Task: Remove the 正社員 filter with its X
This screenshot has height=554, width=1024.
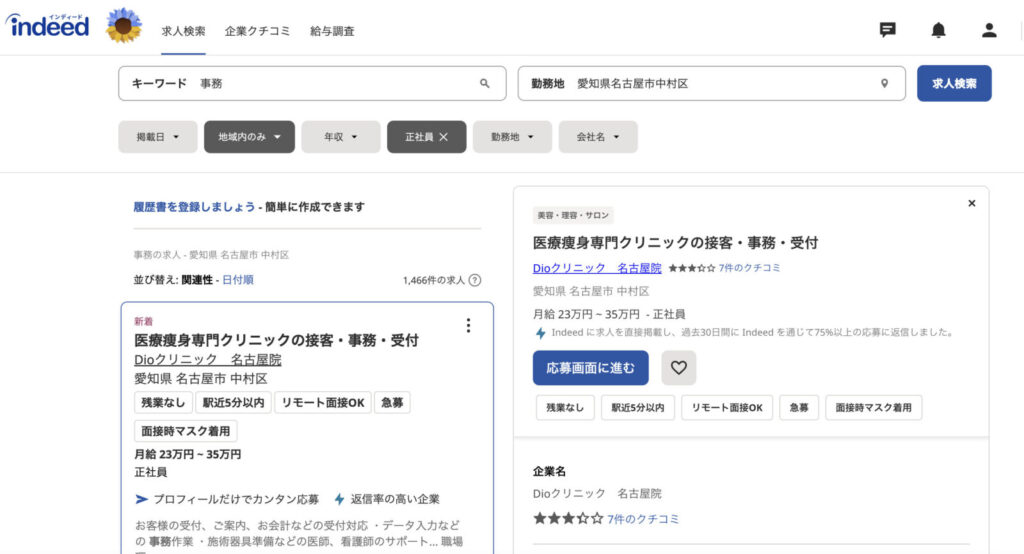Action: pos(443,137)
